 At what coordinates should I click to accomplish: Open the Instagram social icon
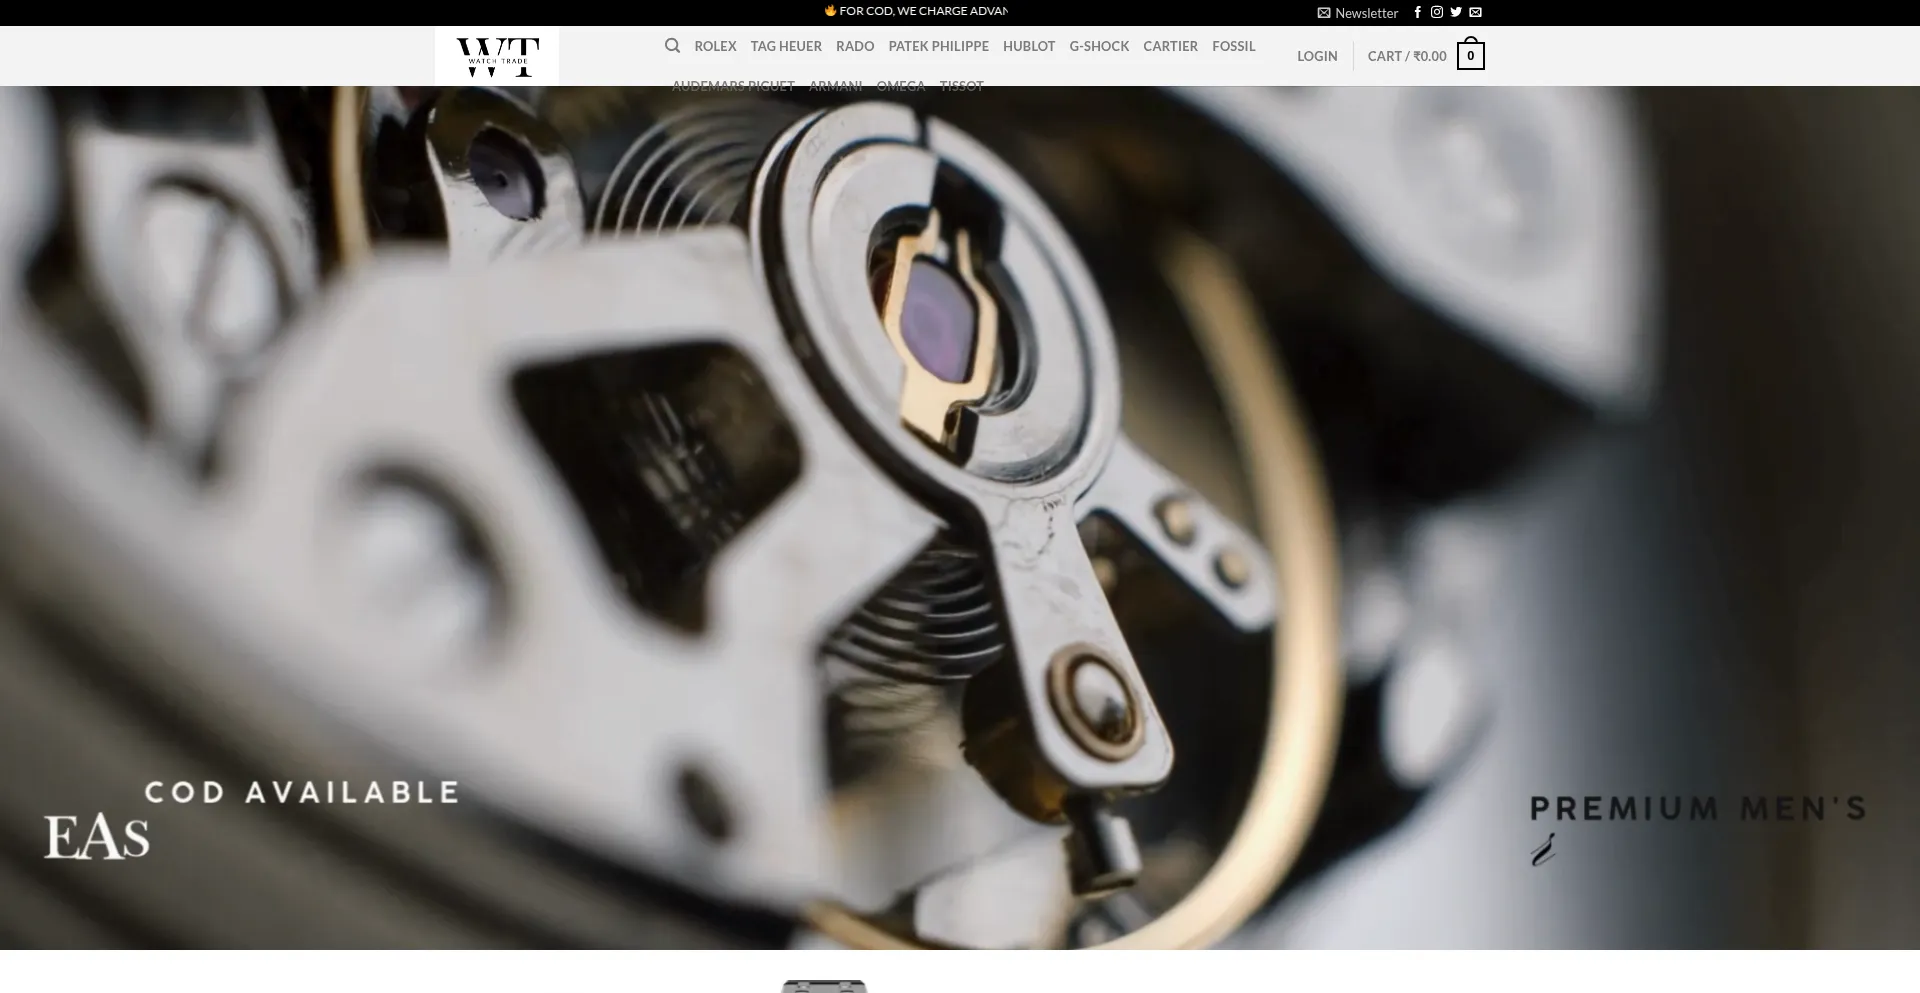point(1436,13)
